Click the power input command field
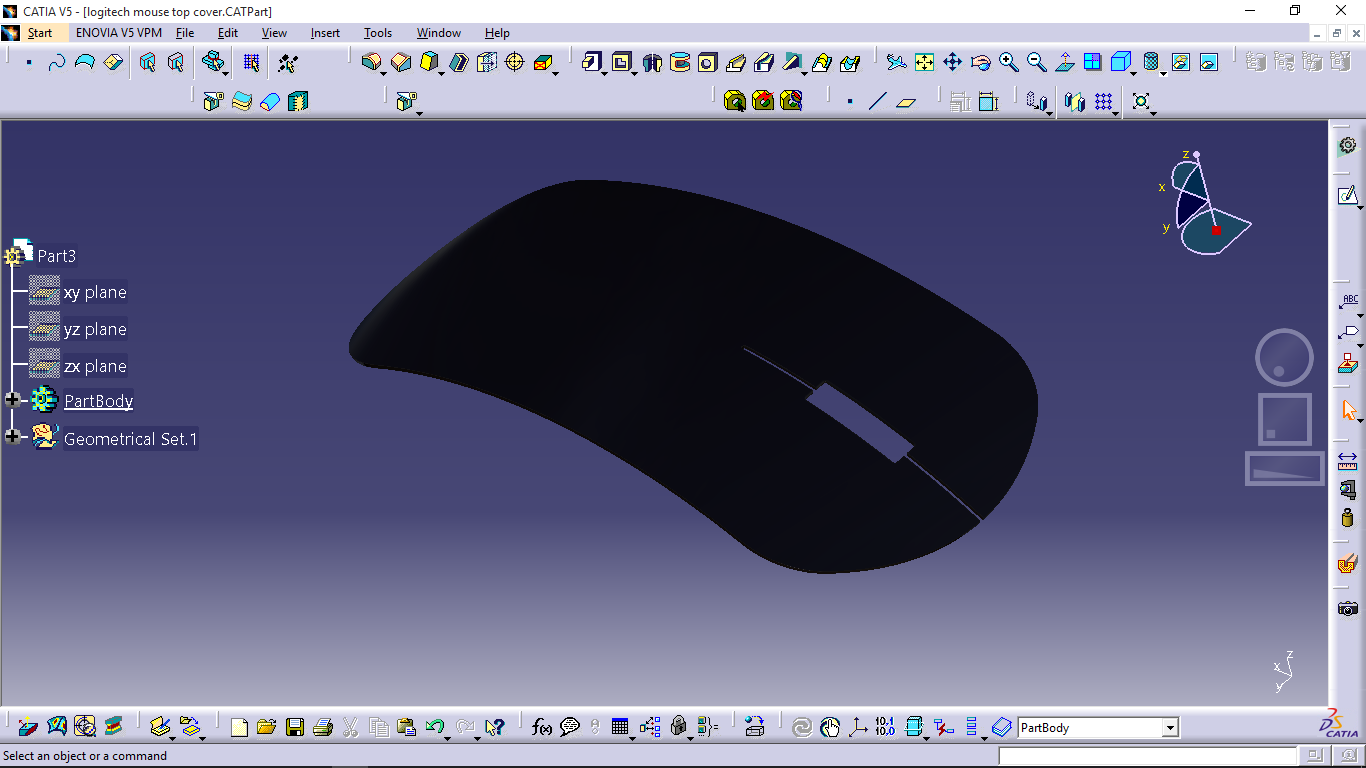The image size is (1366, 768). (x=1148, y=756)
